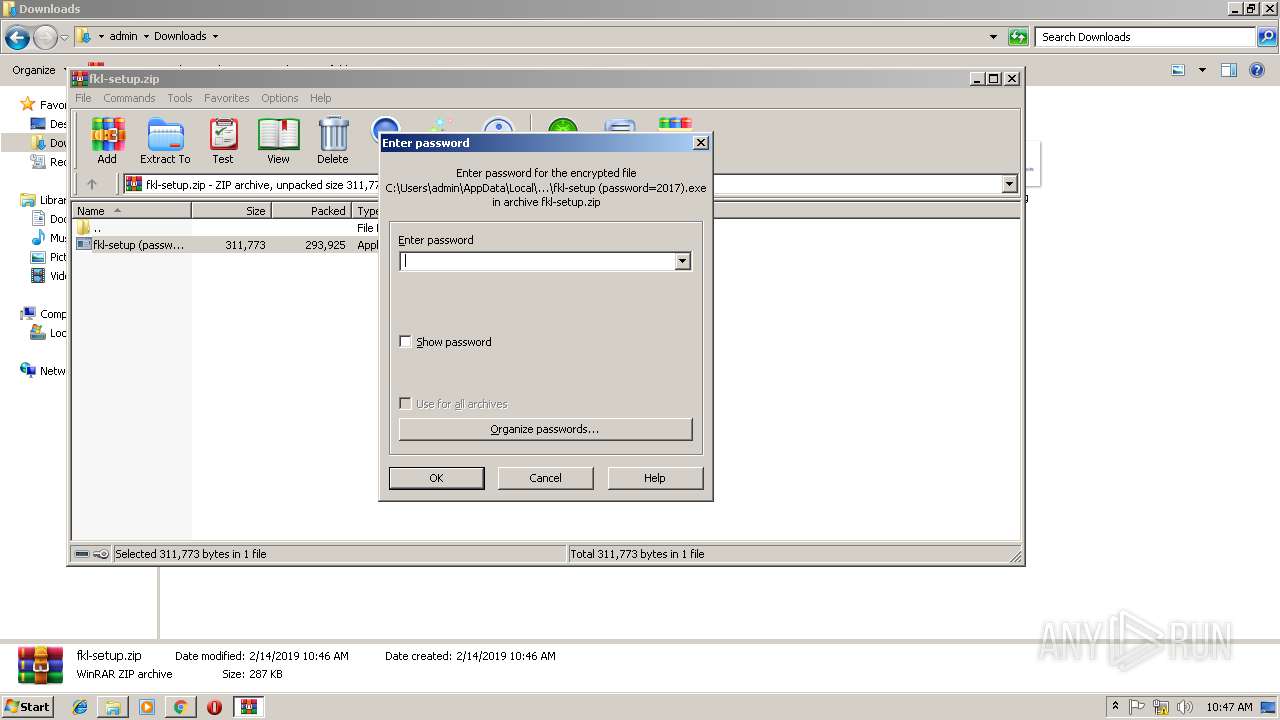Open the Options menu
This screenshot has height=720, width=1280.
pos(280,98)
